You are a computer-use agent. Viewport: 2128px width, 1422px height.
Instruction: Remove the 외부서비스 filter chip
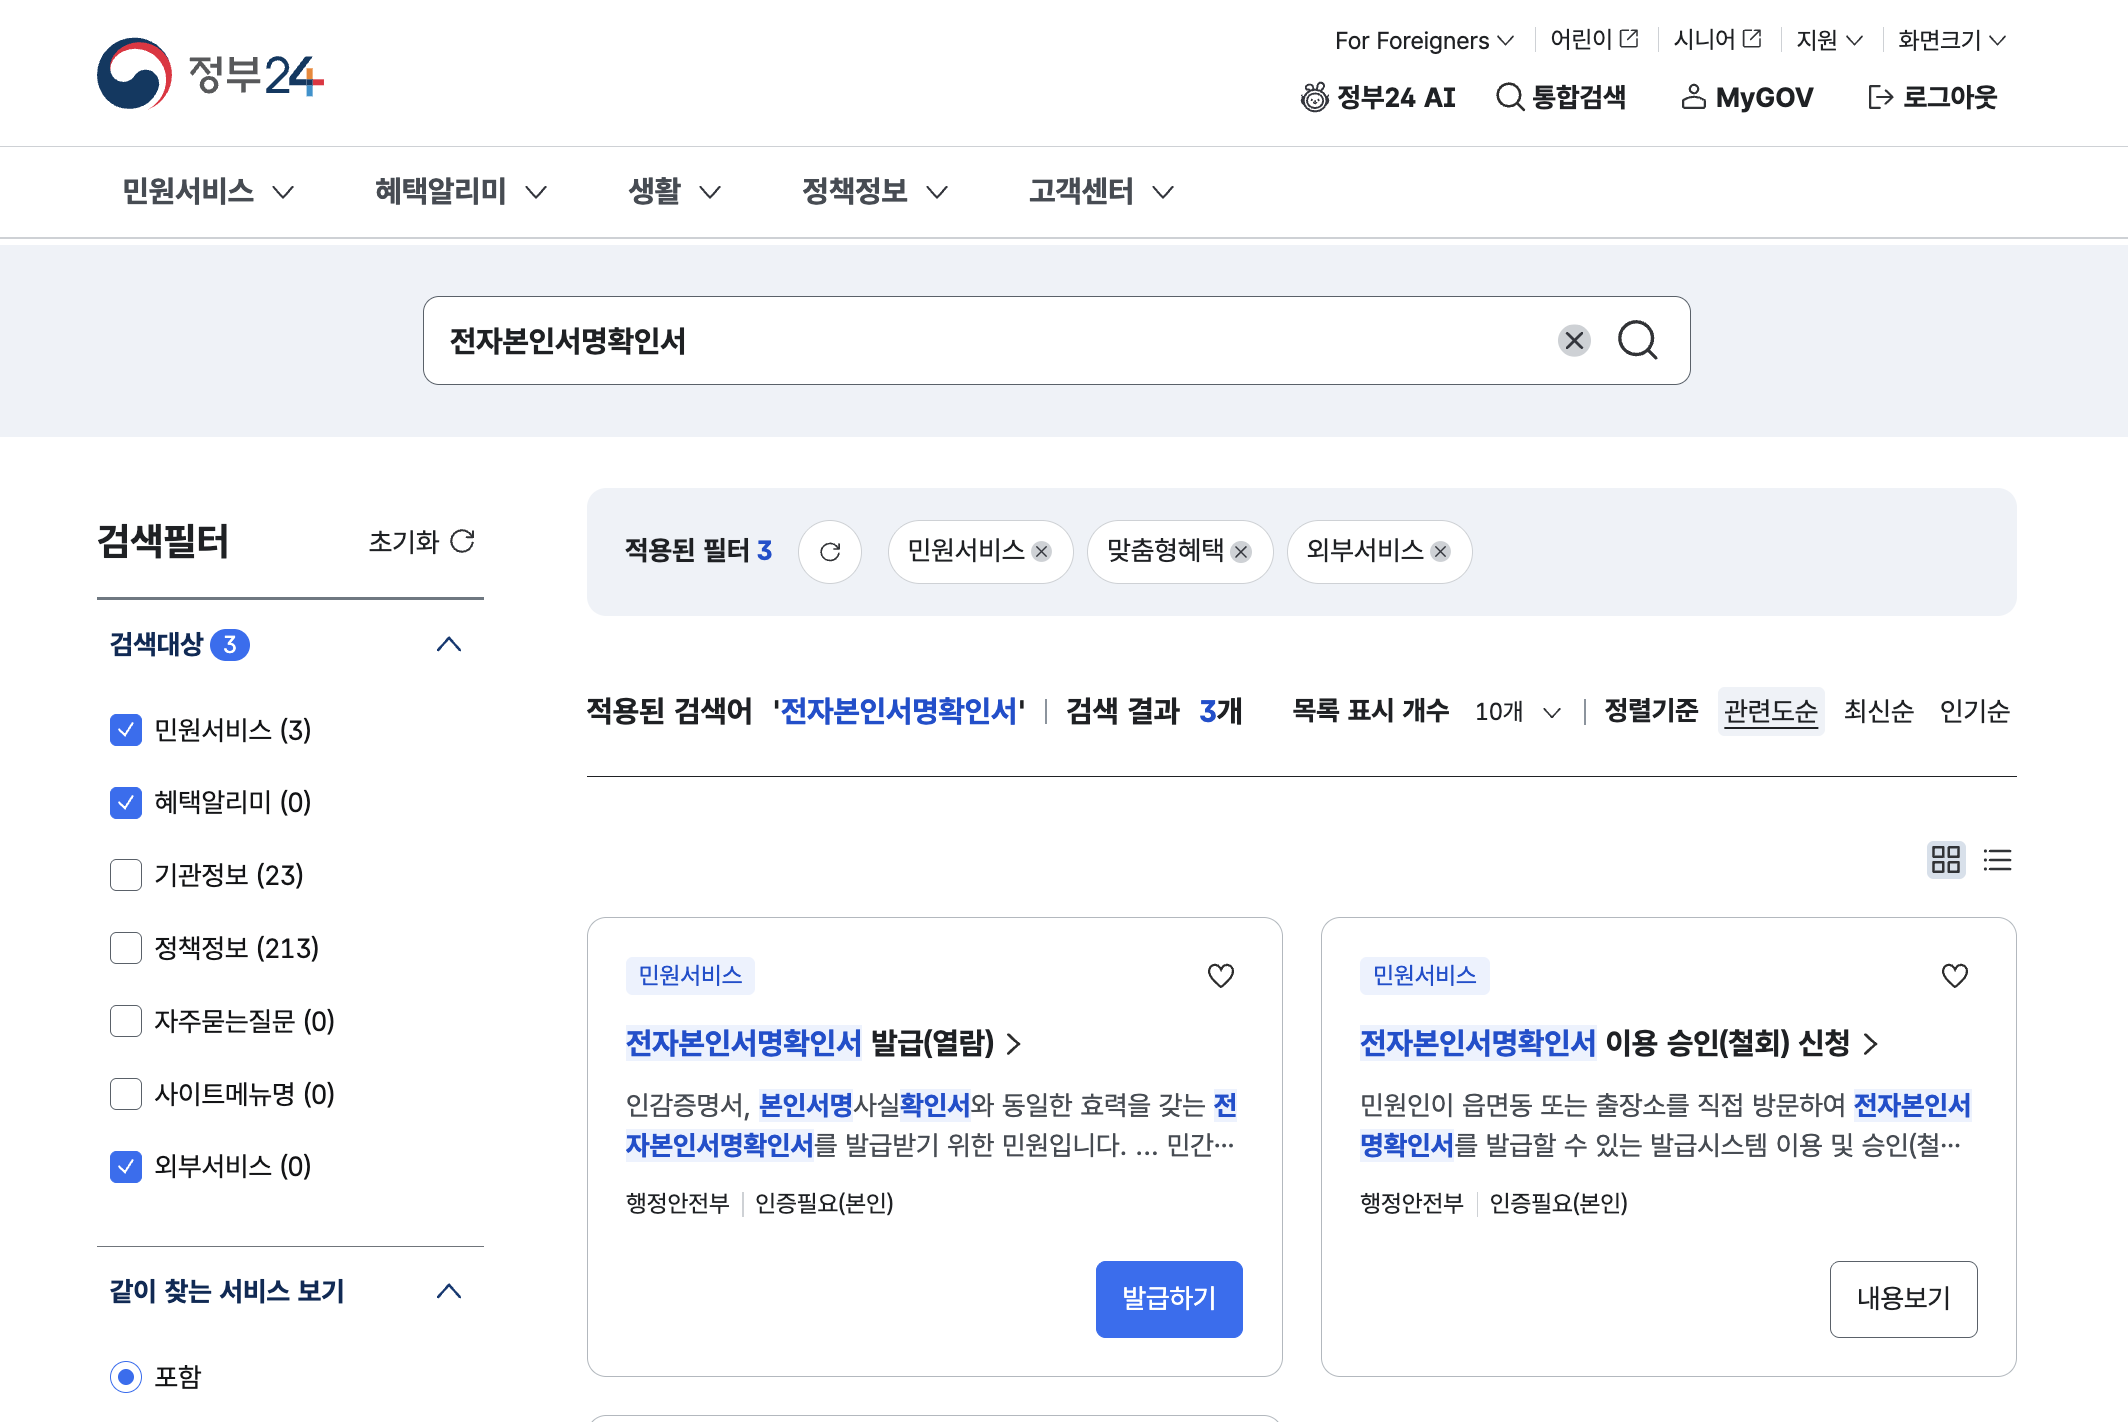click(x=1440, y=552)
